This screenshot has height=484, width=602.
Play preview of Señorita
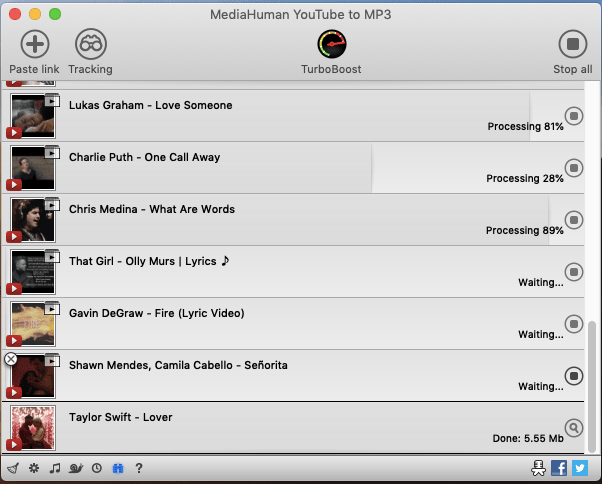14,393
